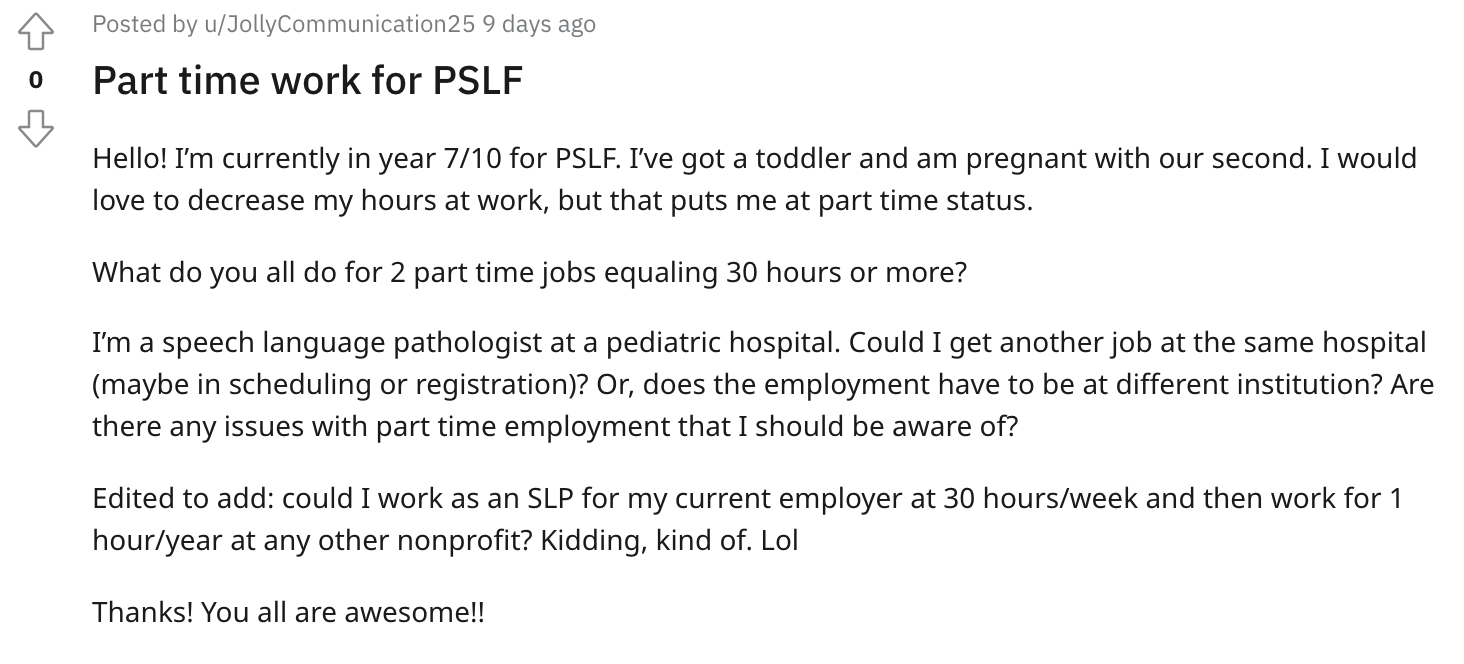Open the post title Part time work for PSLF
Image resolution: width=1464 pixels, height=664 pixels.
[307, 80]
